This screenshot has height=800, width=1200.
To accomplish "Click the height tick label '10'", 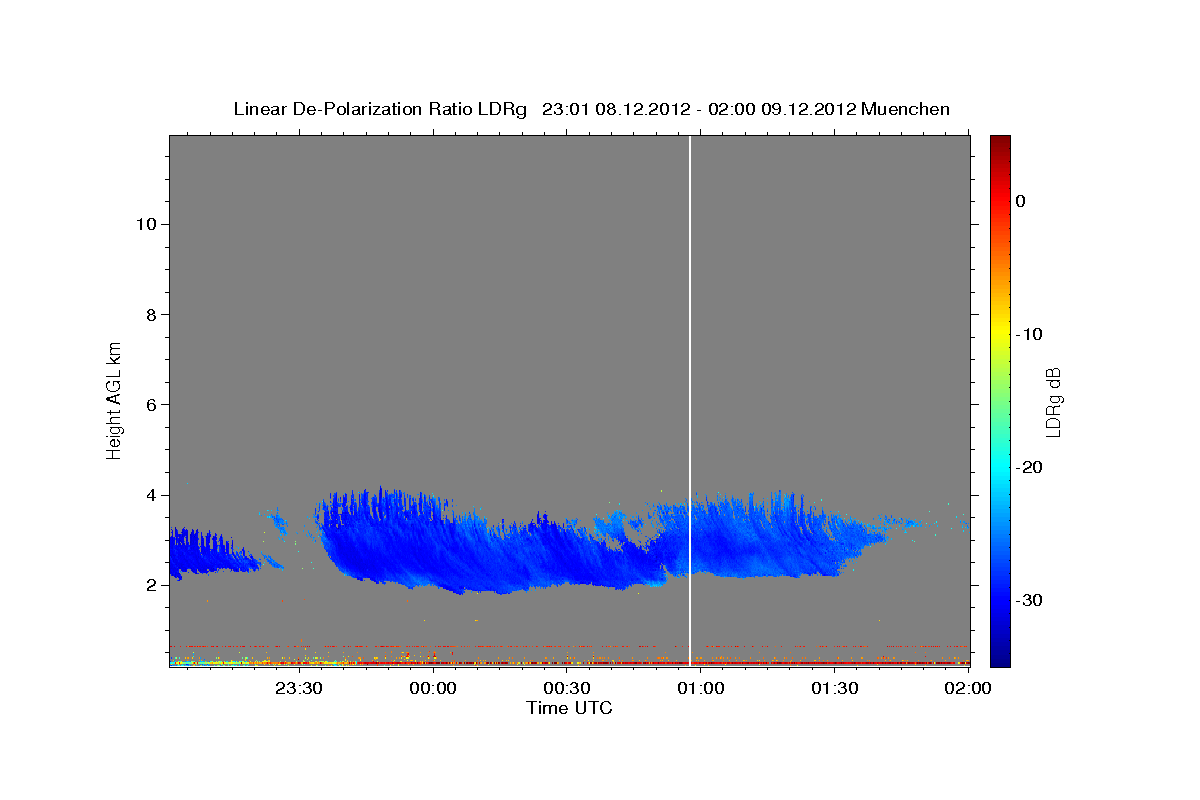I will tap(145, 224).
